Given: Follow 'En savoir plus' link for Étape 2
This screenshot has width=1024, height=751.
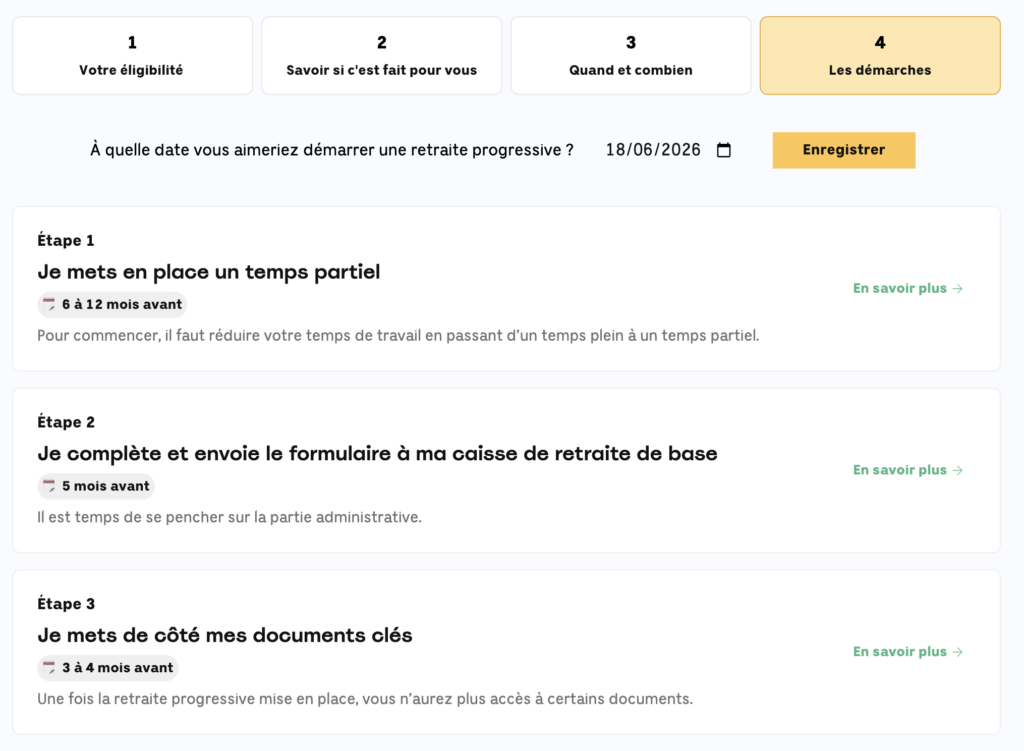Looking at the screenshot, I should pyautogui.click(x=900, y=470).
